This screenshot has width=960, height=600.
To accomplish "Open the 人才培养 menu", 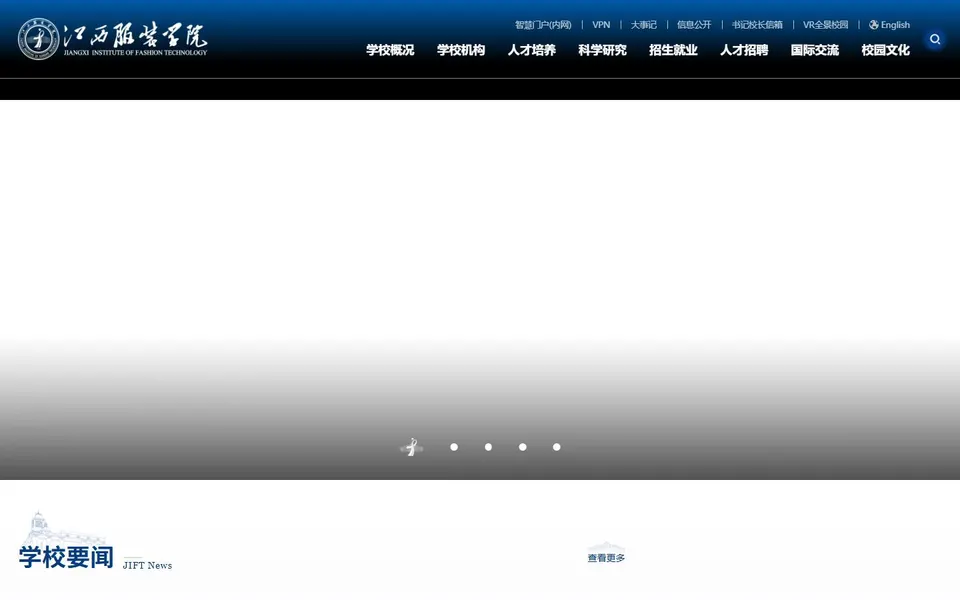I will click(531, 50).
